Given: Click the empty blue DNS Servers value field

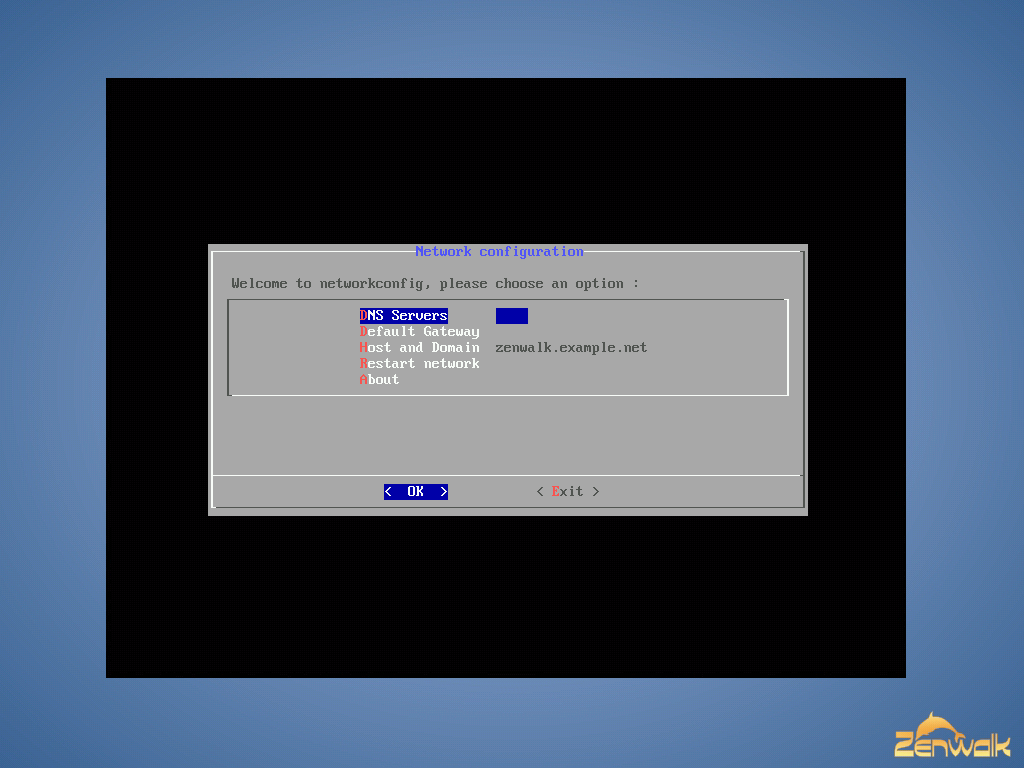Looking at the screenshot, I should coord(511,316).
